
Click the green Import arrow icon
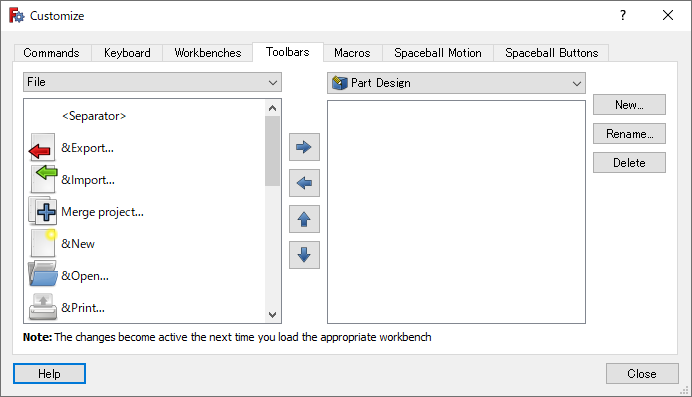pos(43,180)
